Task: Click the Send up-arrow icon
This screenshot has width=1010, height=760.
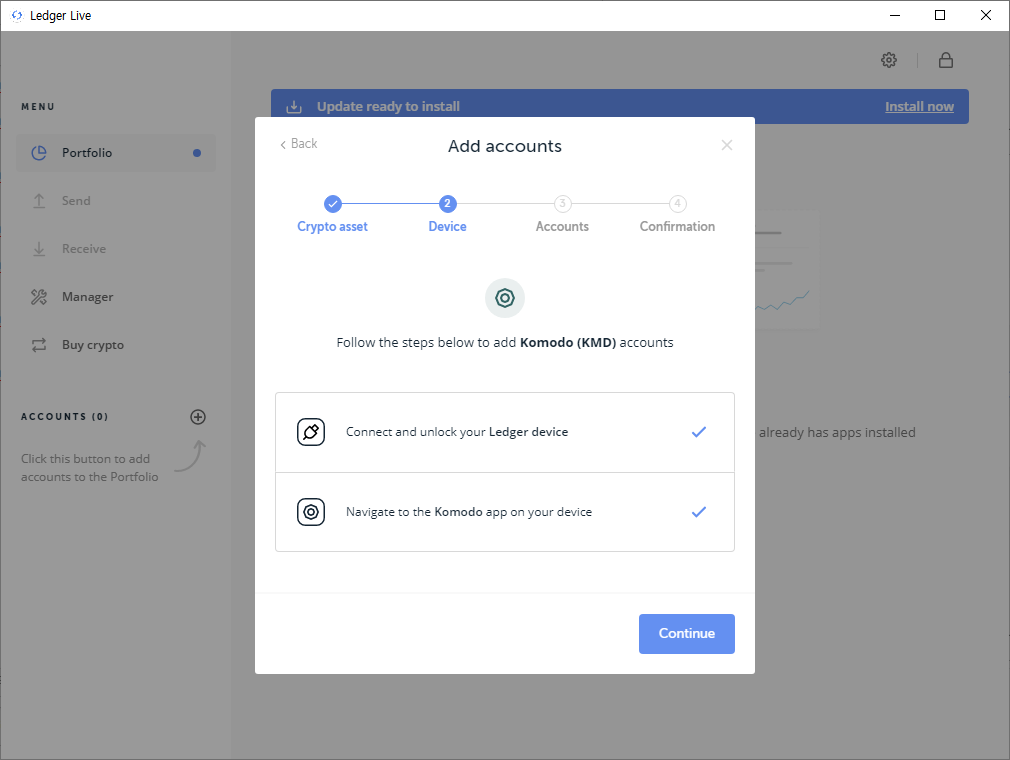Action: tap(39, 201)
